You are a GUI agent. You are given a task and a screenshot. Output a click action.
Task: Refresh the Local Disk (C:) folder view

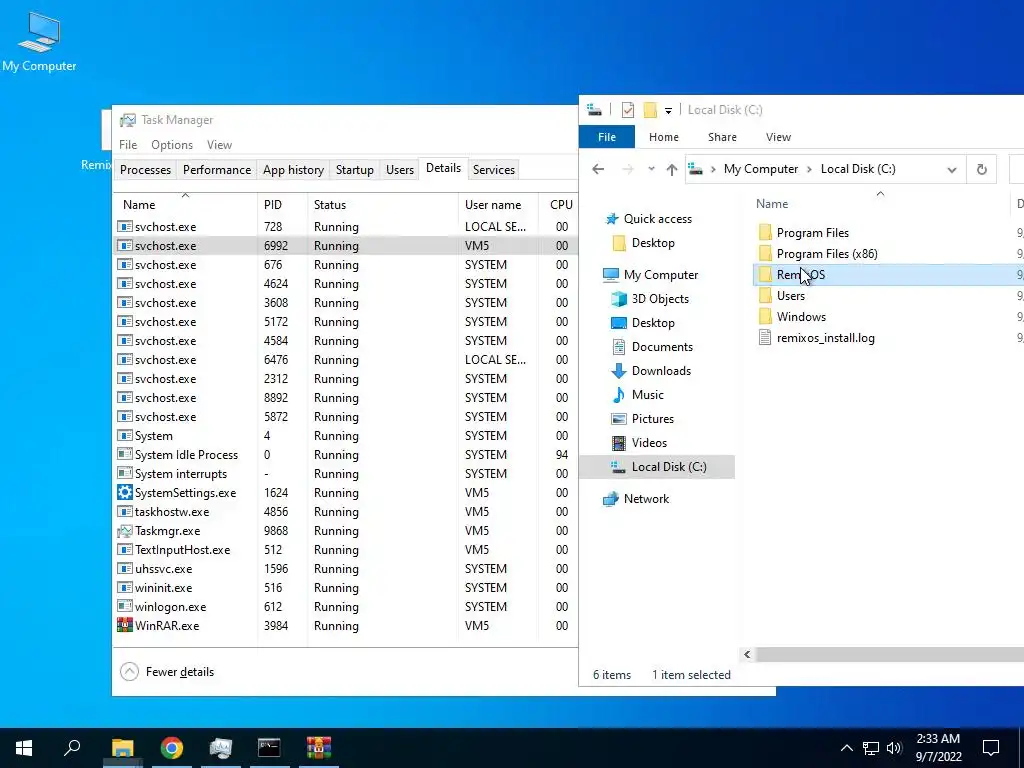981,169
